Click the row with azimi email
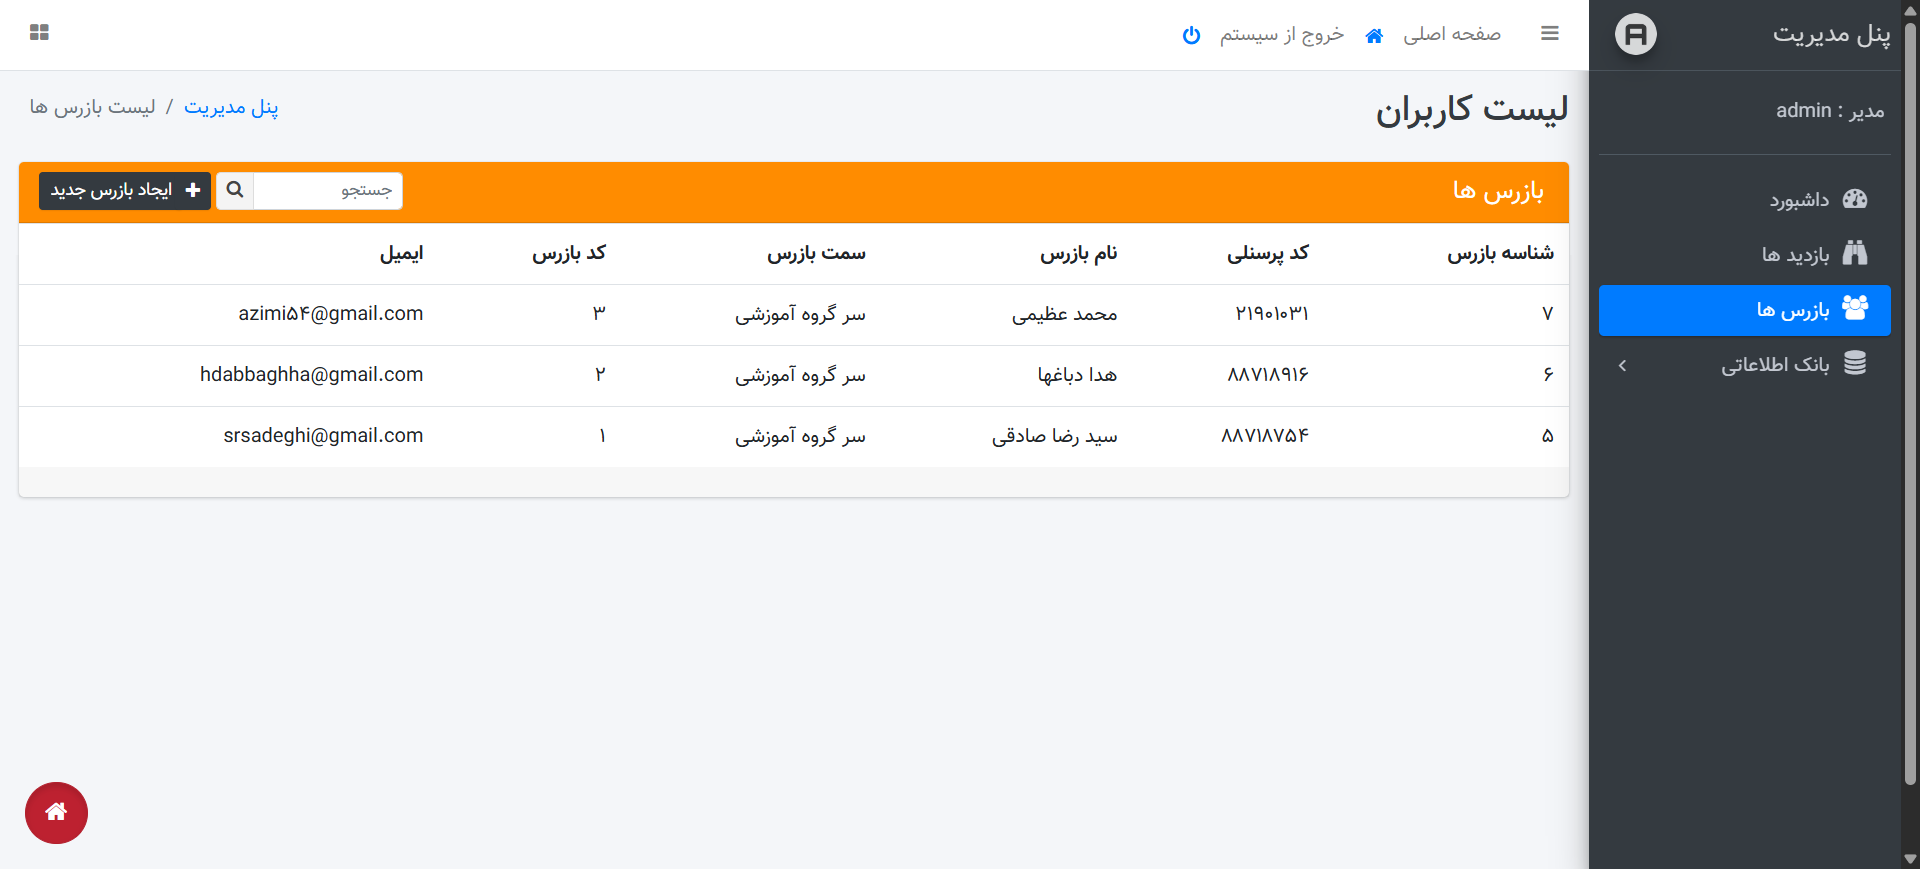This screenshot has height=869, width=1920. point(793,314)
